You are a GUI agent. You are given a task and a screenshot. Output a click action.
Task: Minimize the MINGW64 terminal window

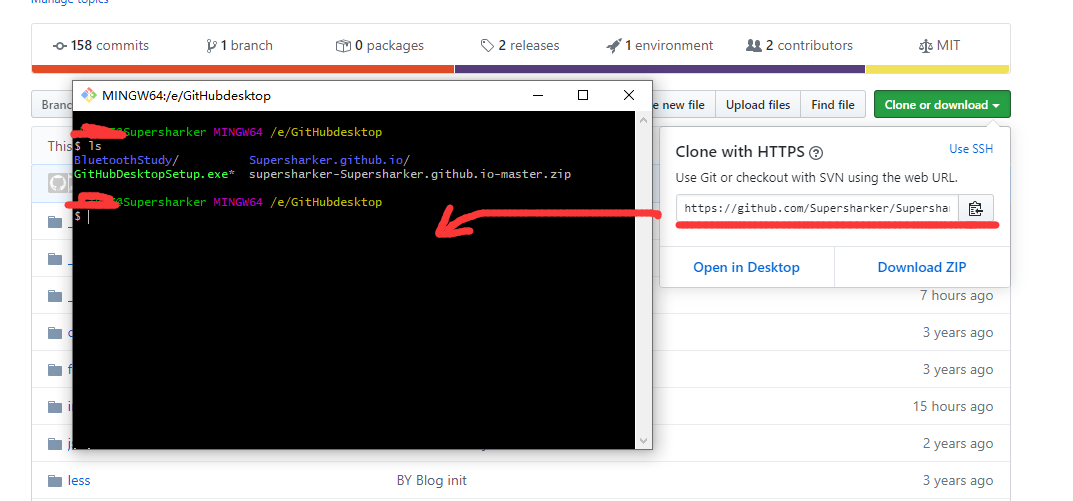(539, 95)
